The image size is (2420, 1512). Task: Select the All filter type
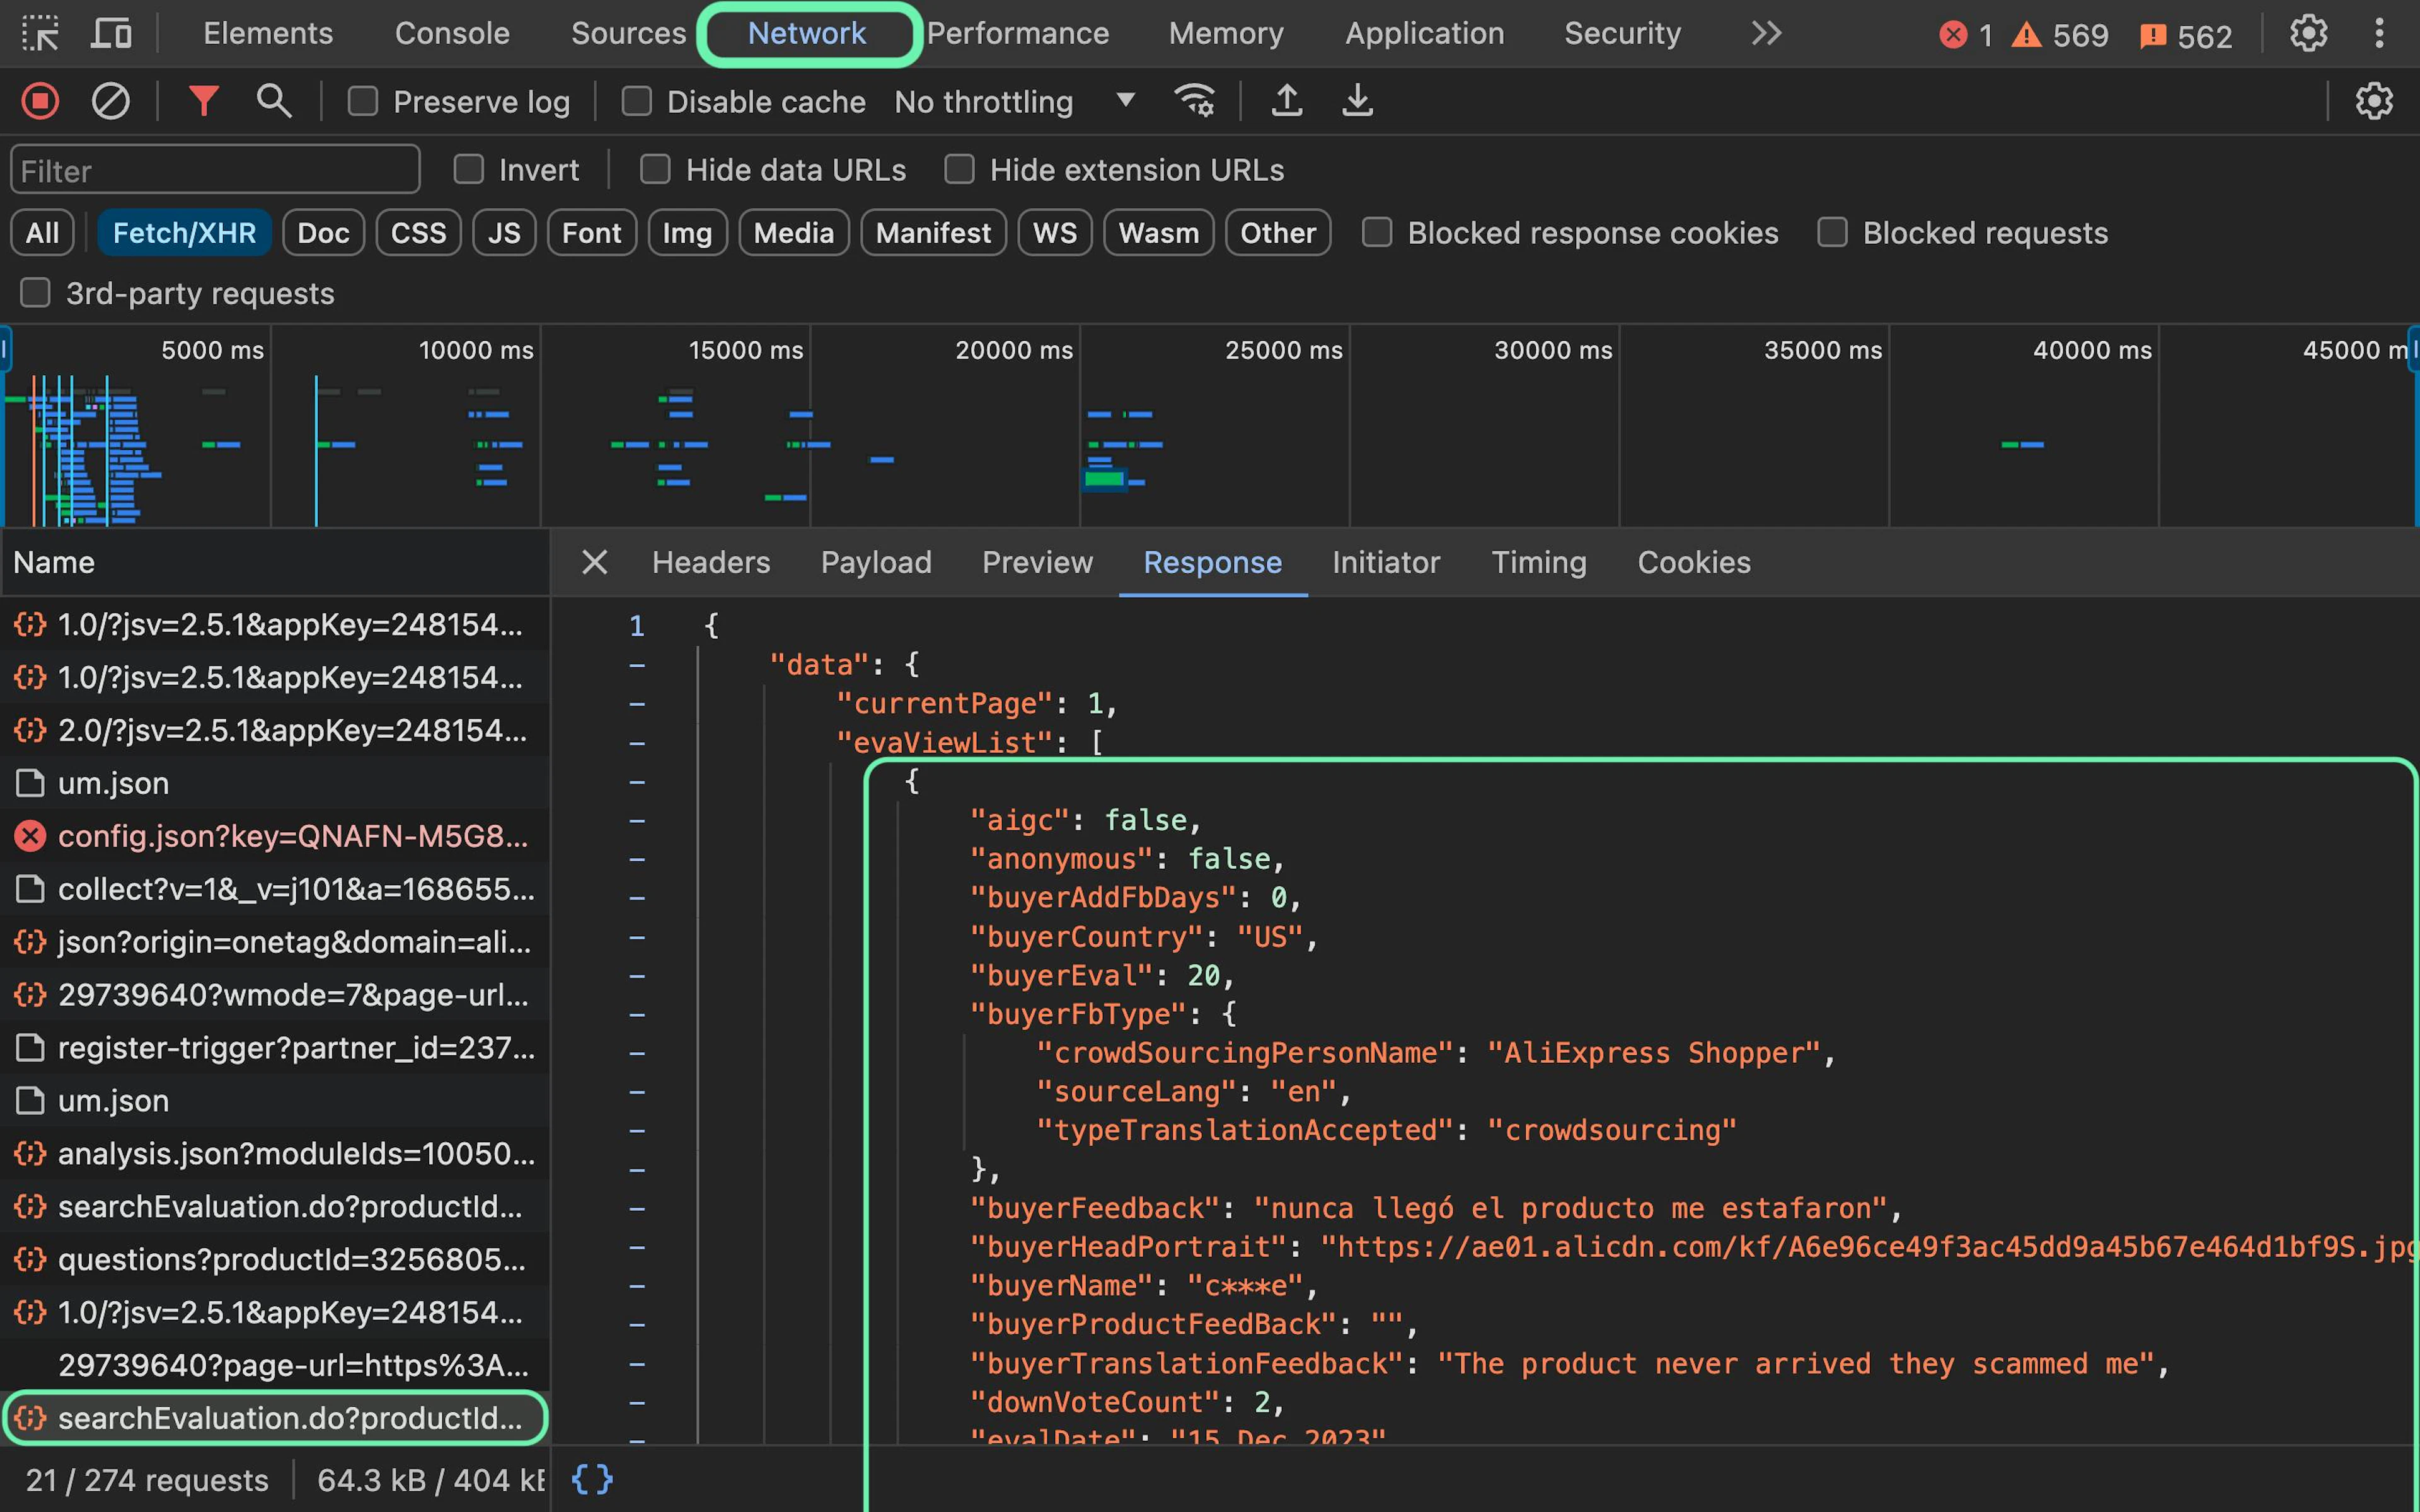click(42, 233)
